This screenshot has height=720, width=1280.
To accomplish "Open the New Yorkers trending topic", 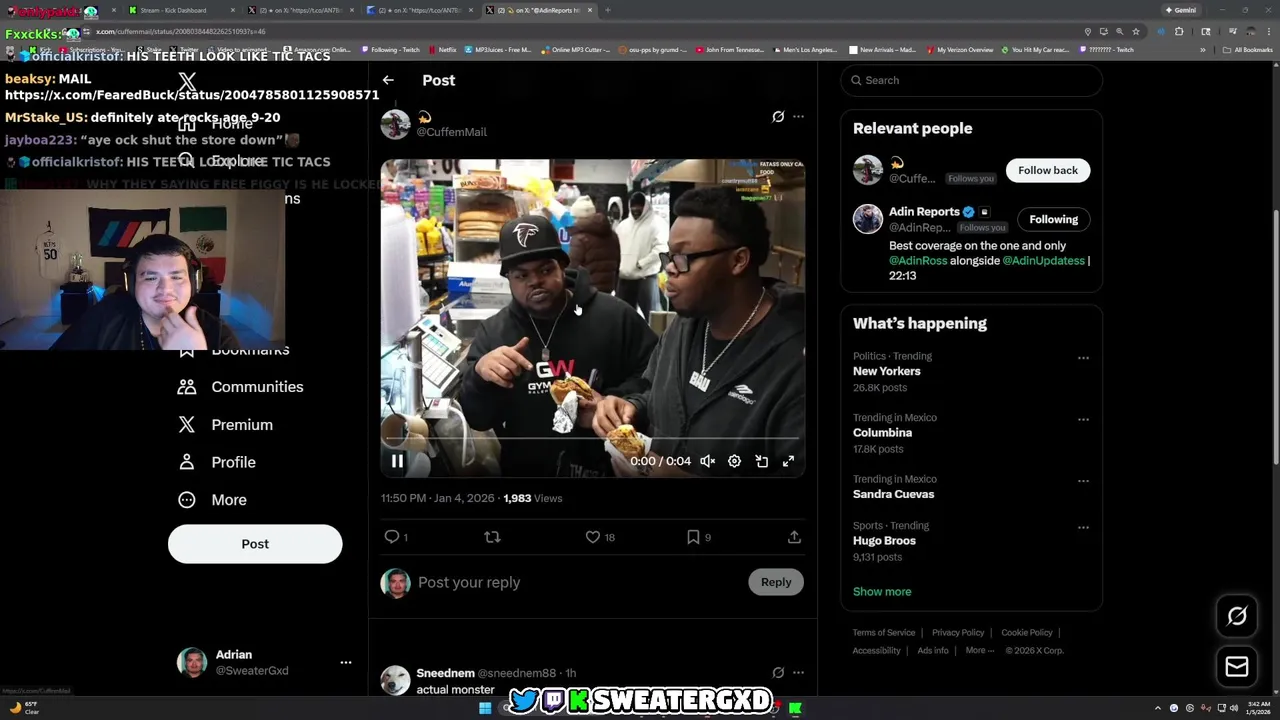I will click(887, 371).
